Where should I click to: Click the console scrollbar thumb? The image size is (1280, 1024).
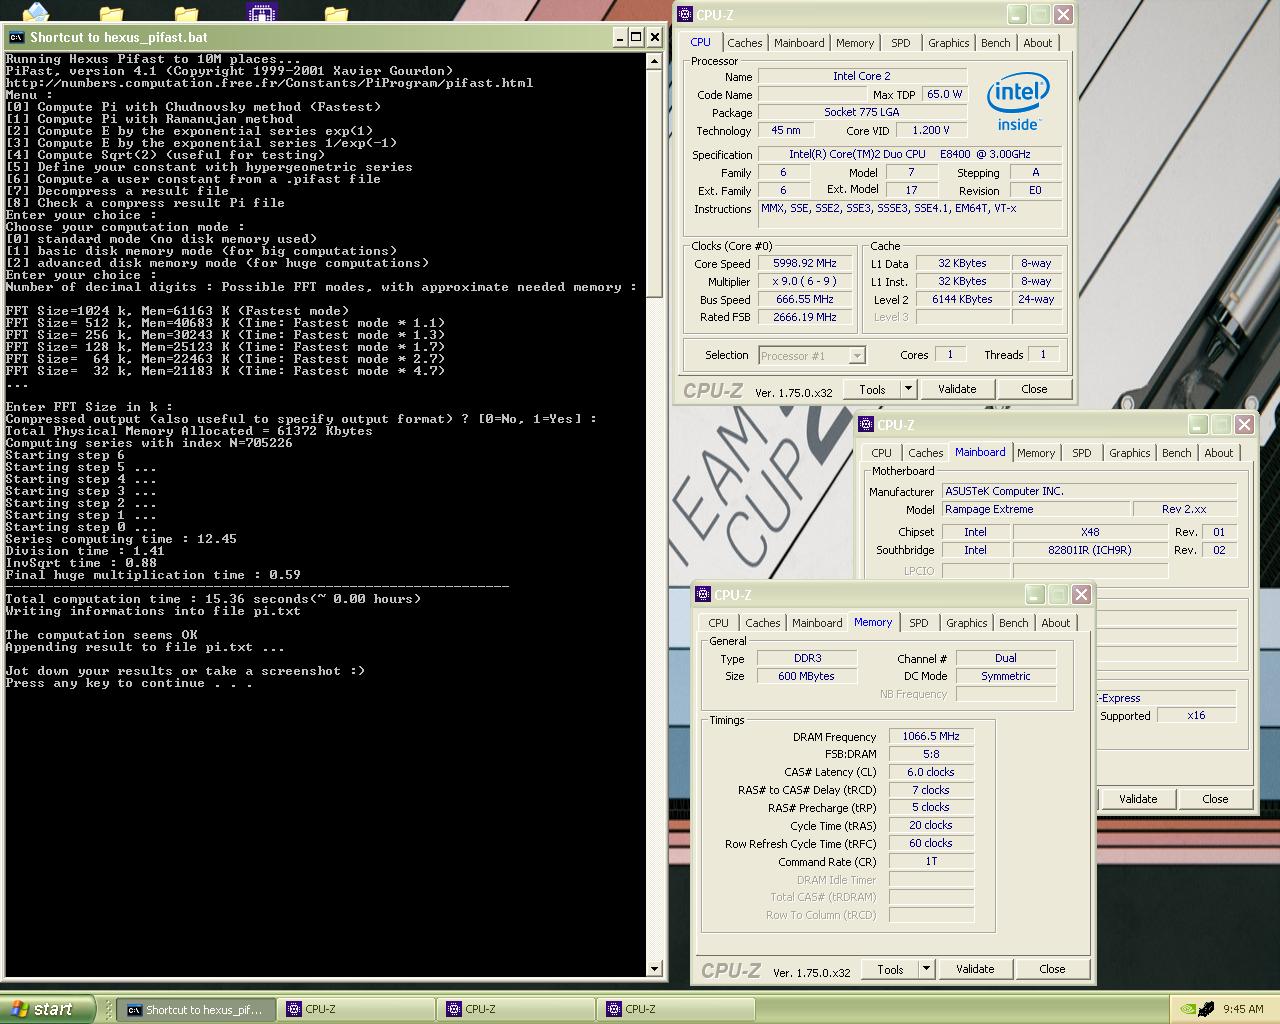[x=655, y=182]
